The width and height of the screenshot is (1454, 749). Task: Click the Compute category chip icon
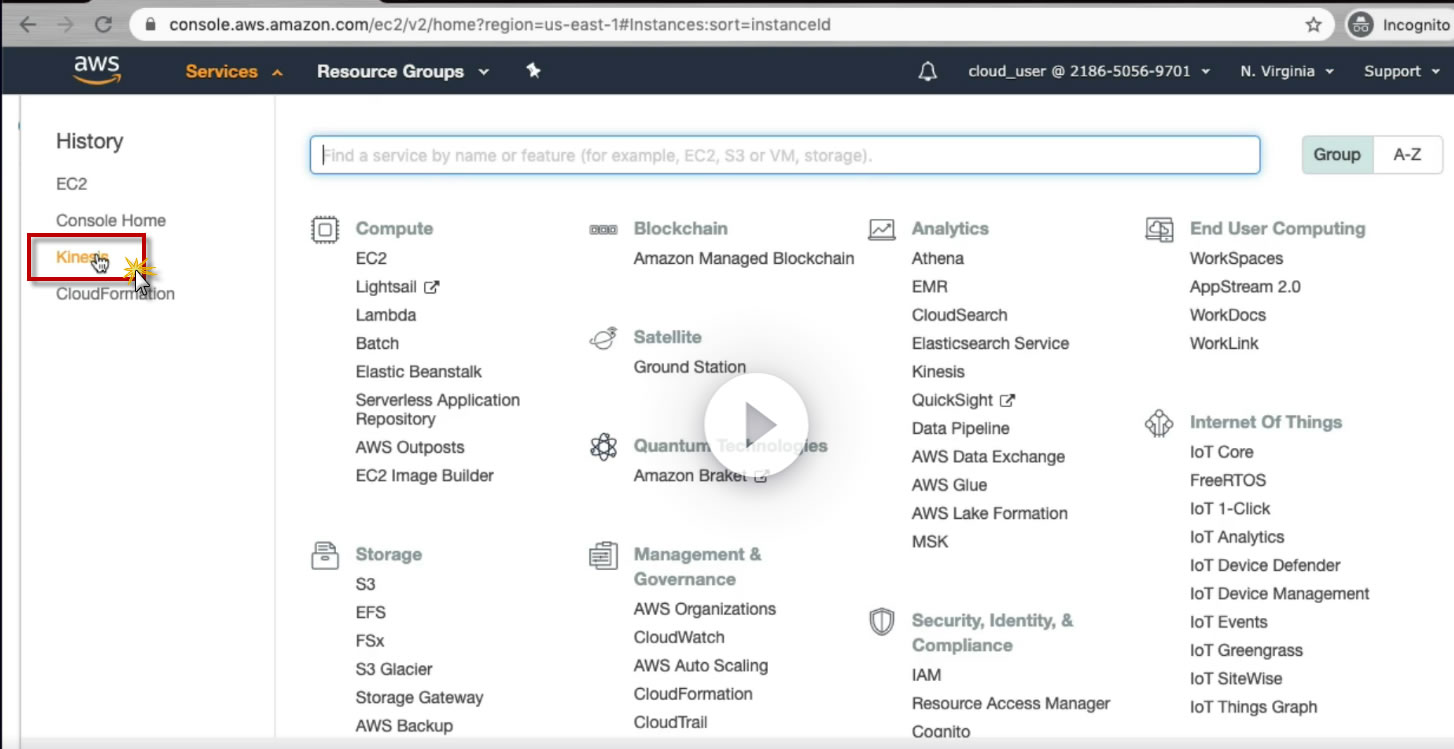pyautogui.click(x=324, y=229)
